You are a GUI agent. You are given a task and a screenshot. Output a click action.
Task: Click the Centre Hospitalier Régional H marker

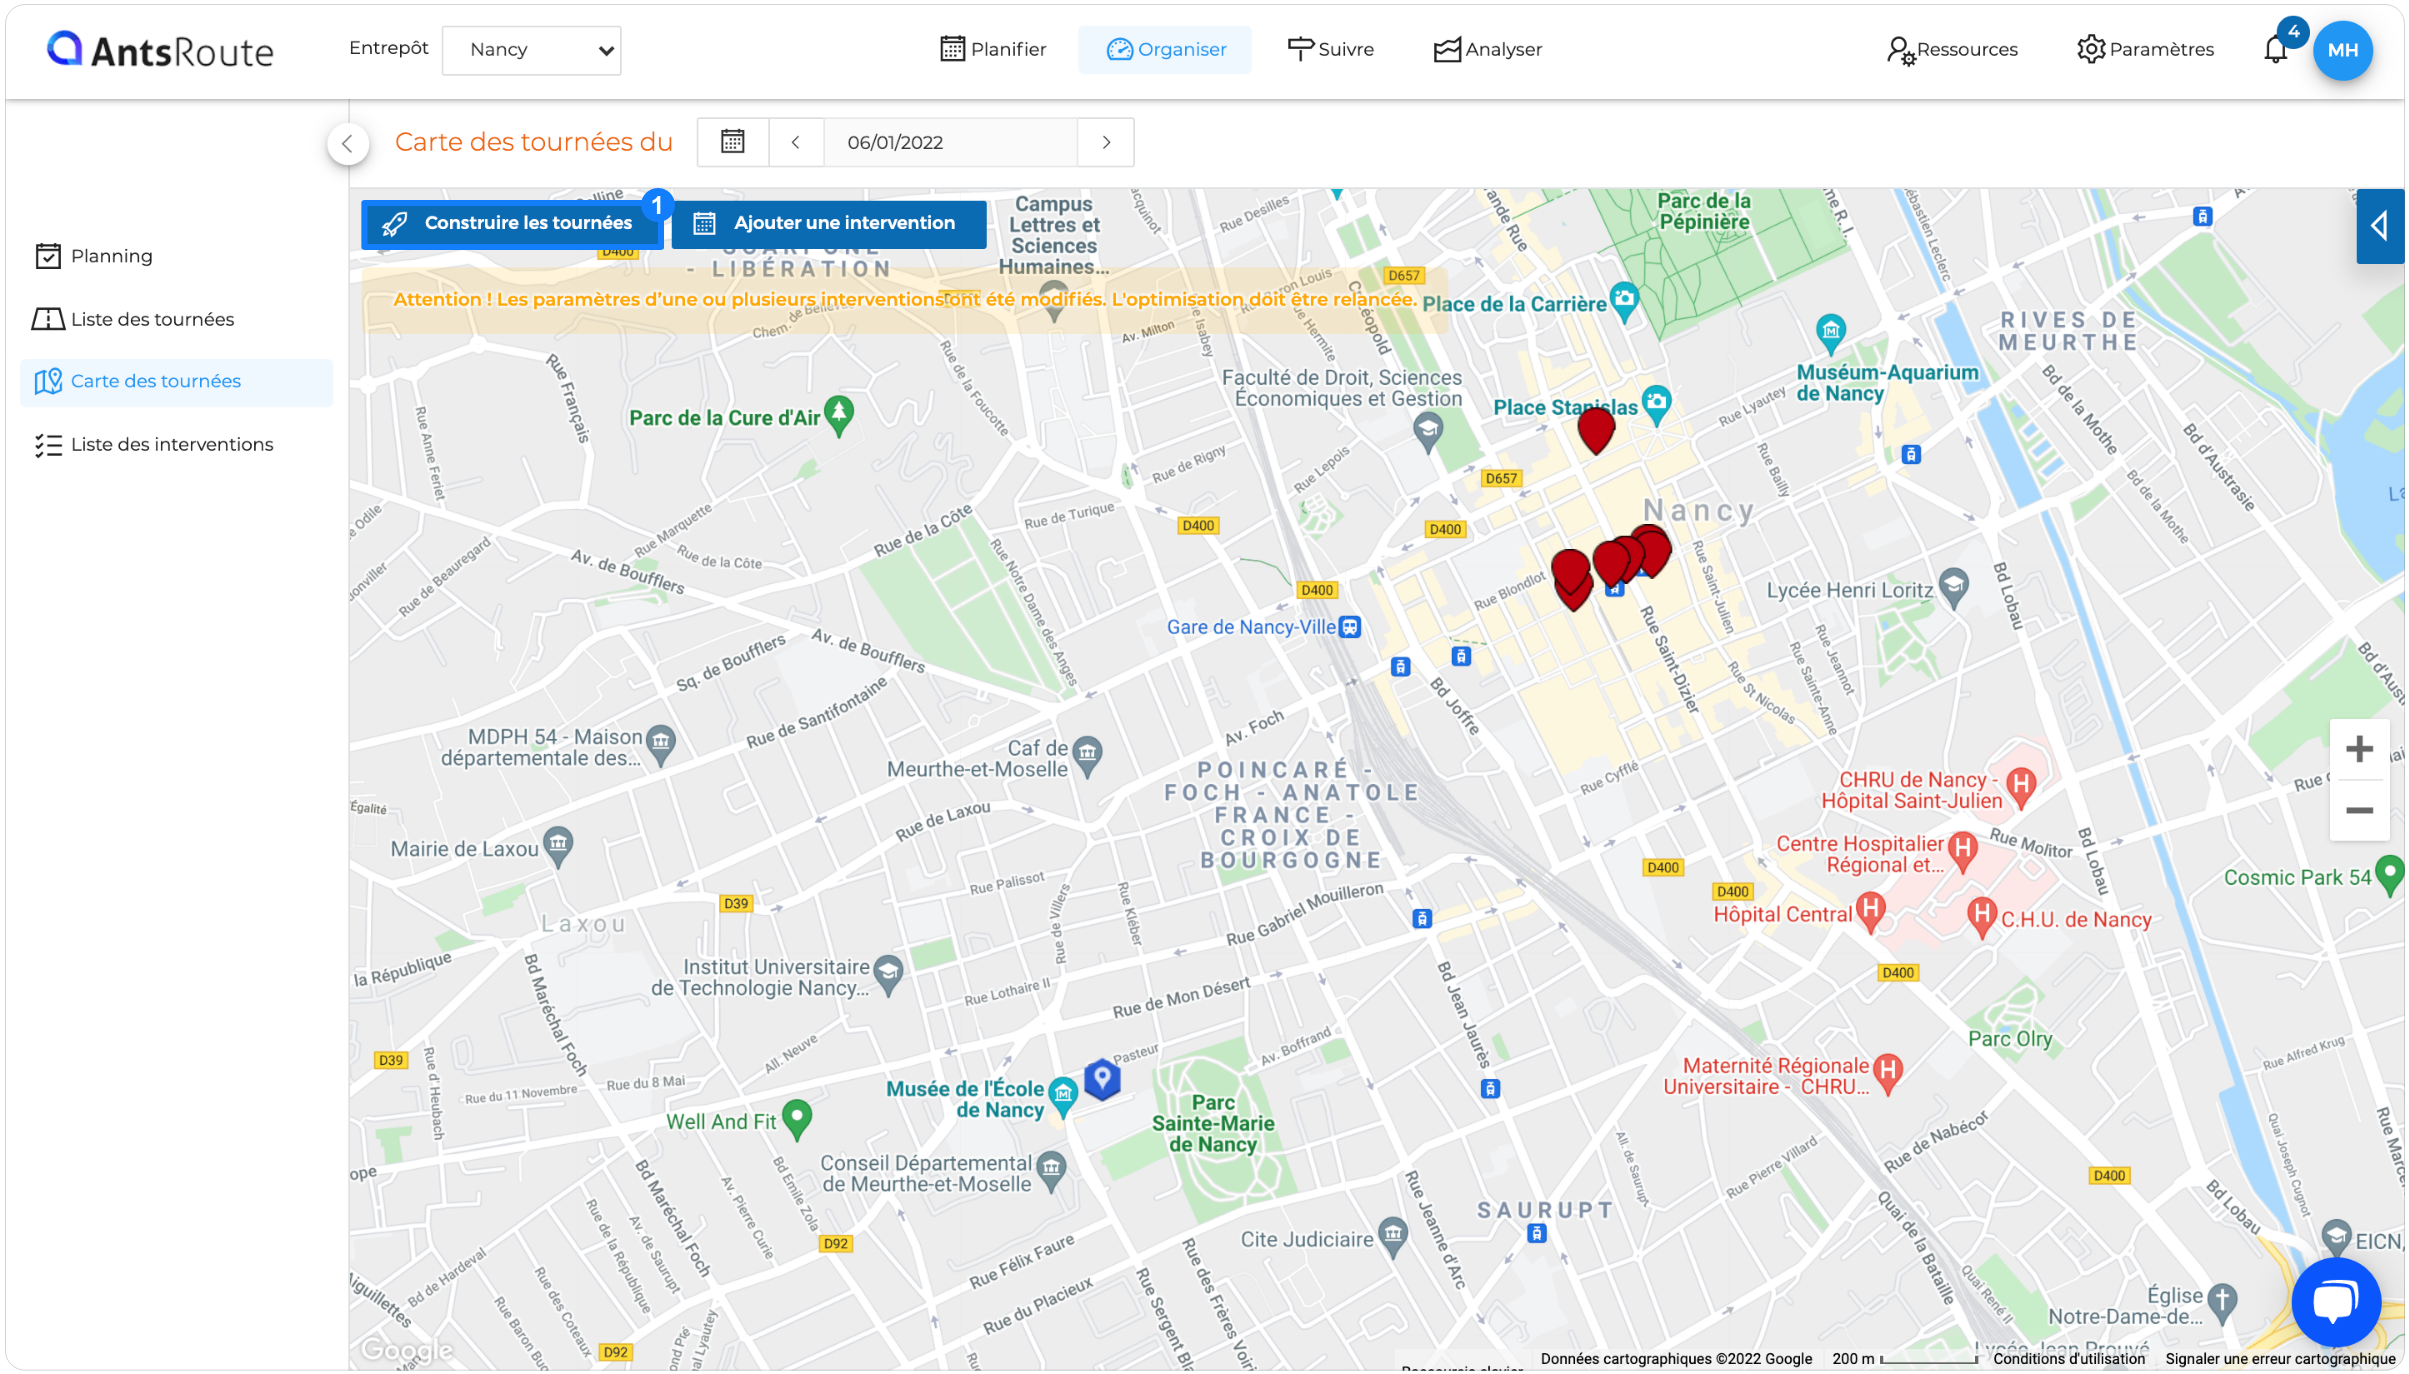tap(1962, 851)
